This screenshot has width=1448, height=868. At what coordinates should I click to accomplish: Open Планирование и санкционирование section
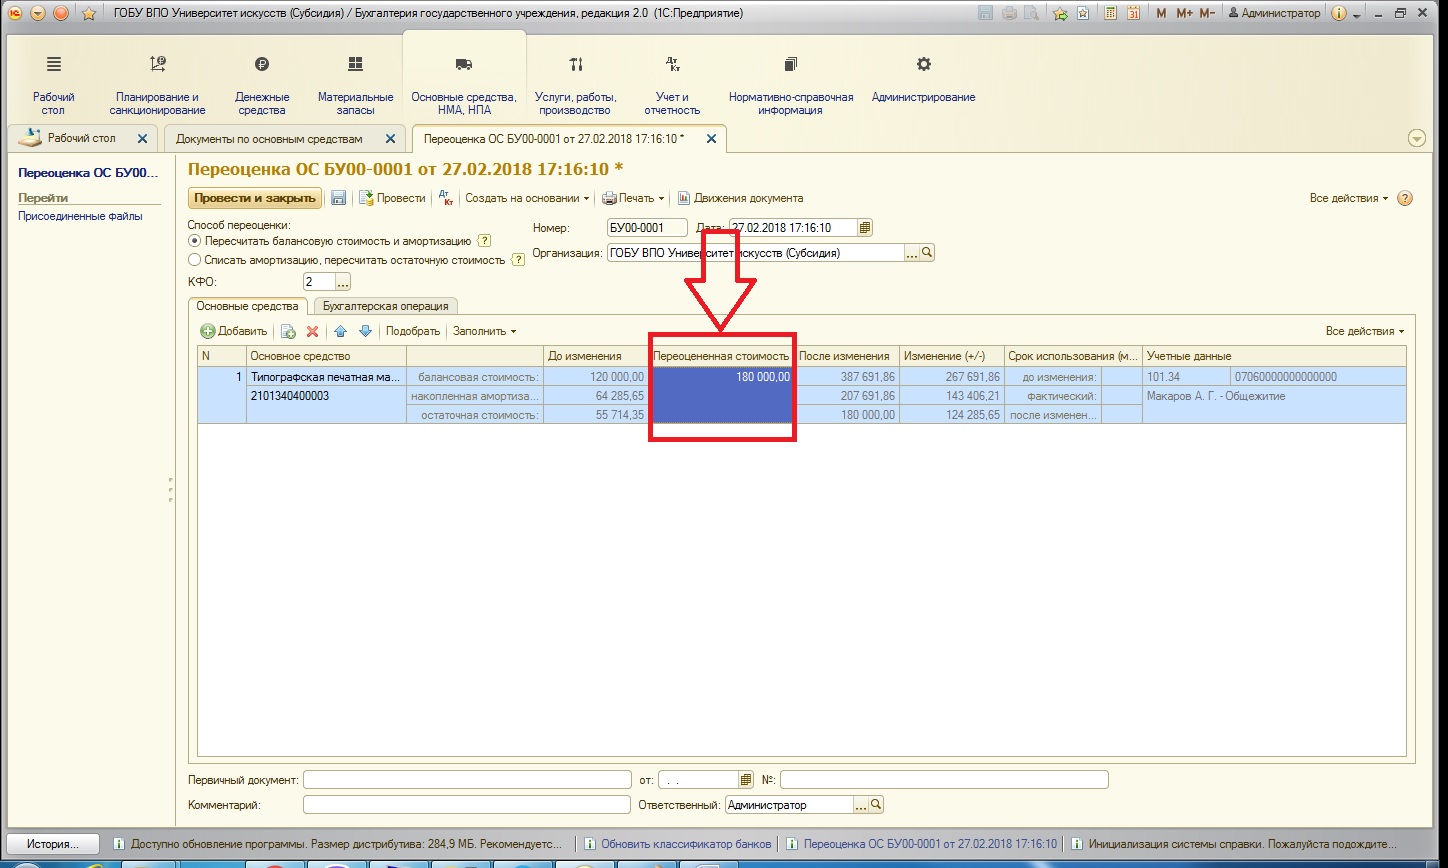click(x=158, y=85)
